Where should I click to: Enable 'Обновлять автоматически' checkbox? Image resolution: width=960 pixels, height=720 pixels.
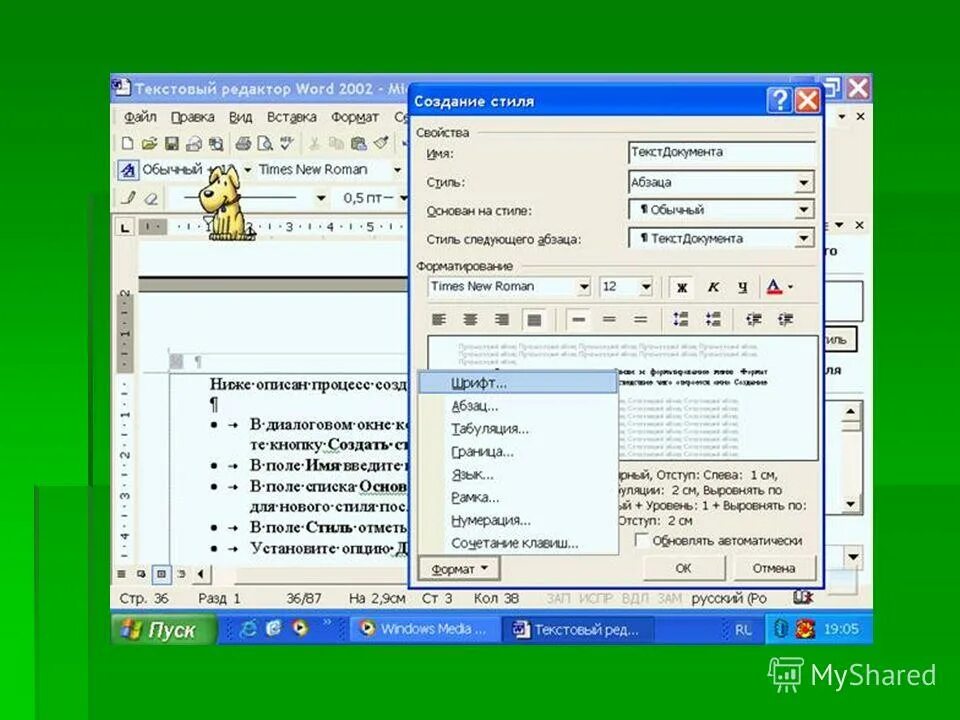coord(642,540)
